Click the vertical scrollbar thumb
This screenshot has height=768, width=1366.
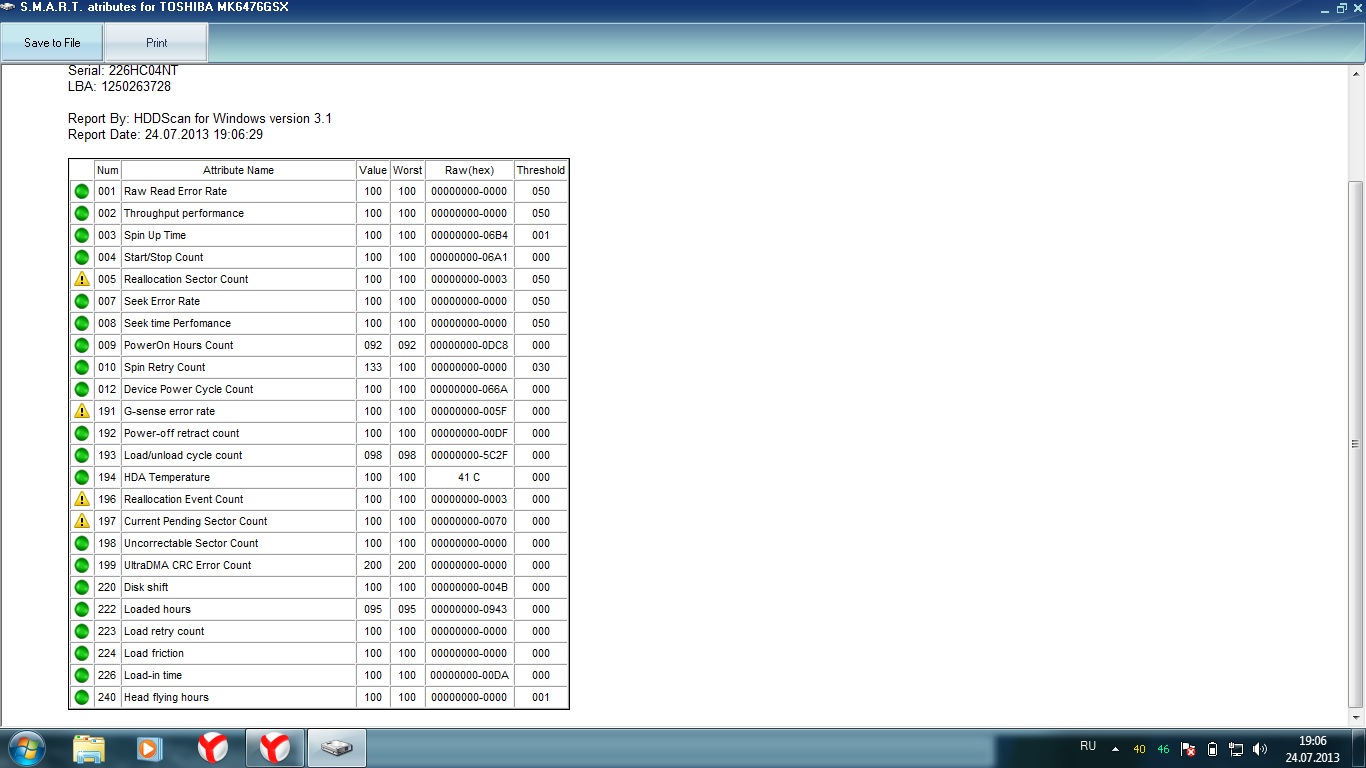pyautogui.click(x=1356, y=444)
